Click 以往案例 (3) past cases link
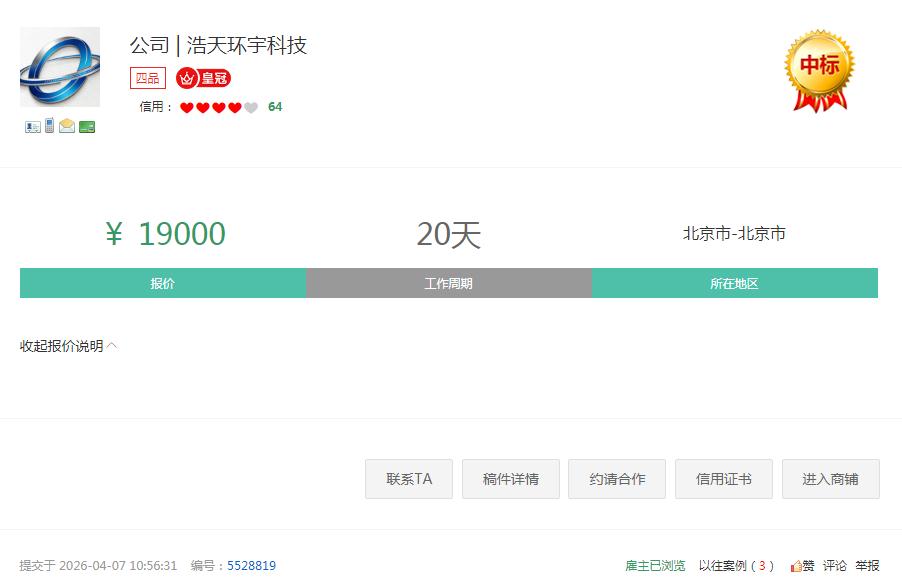The height and width of the screenshot is (587, 902). pyautogui.click(x=736, y=566)
